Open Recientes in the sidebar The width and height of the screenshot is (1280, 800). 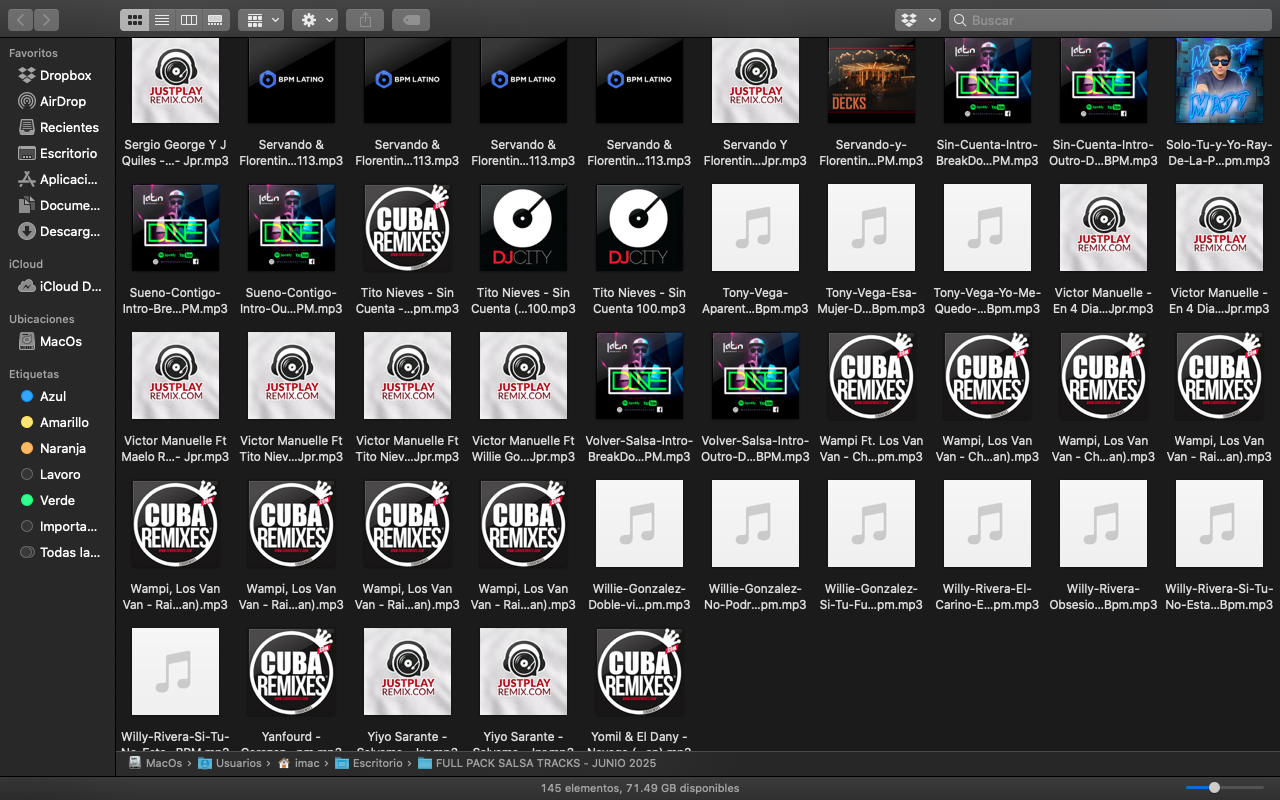69,127
